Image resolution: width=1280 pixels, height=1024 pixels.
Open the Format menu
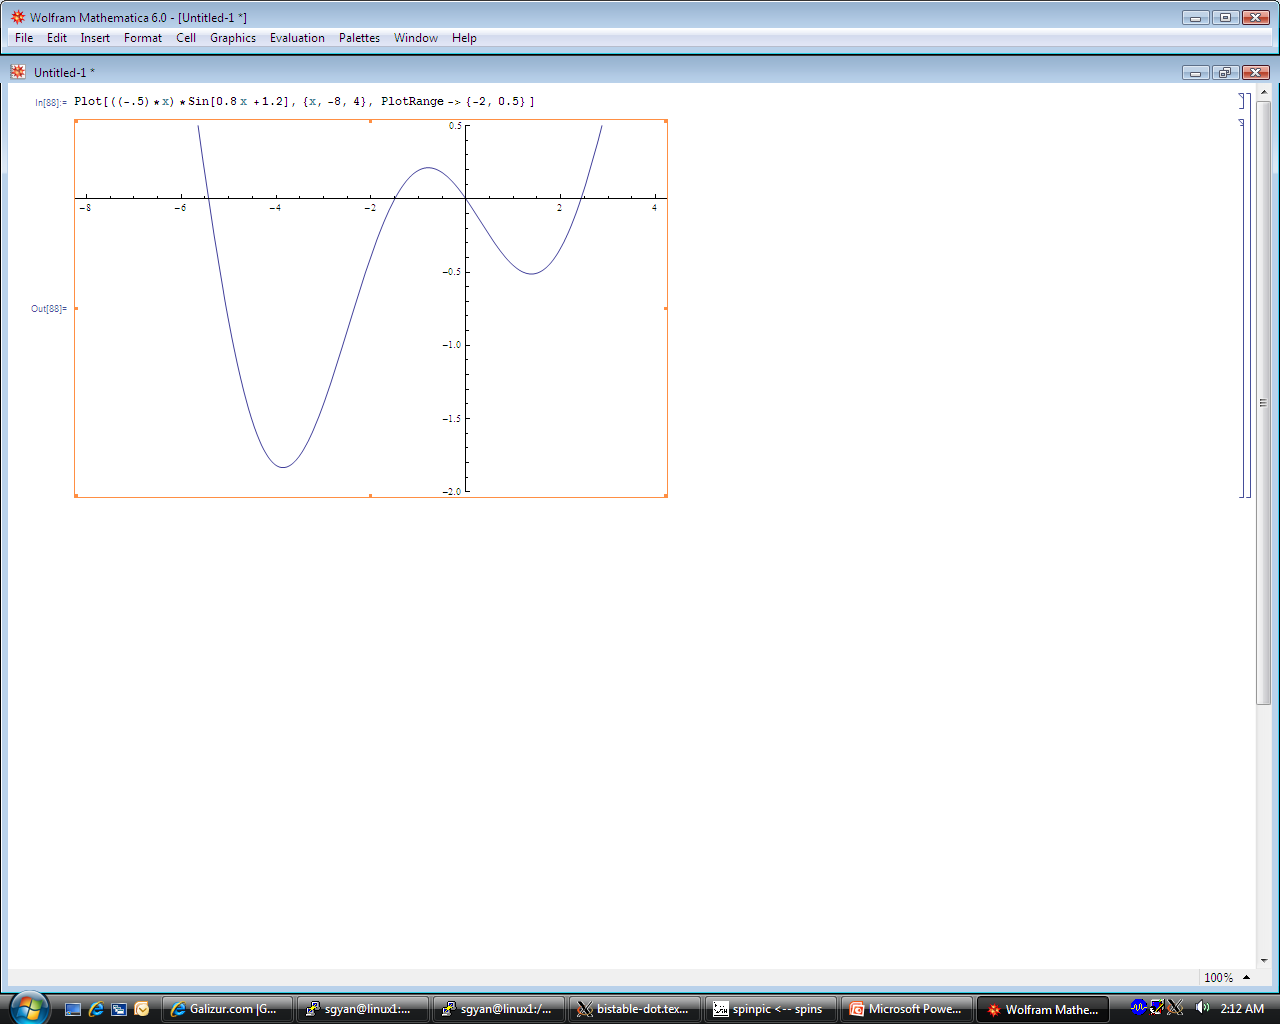142,38
